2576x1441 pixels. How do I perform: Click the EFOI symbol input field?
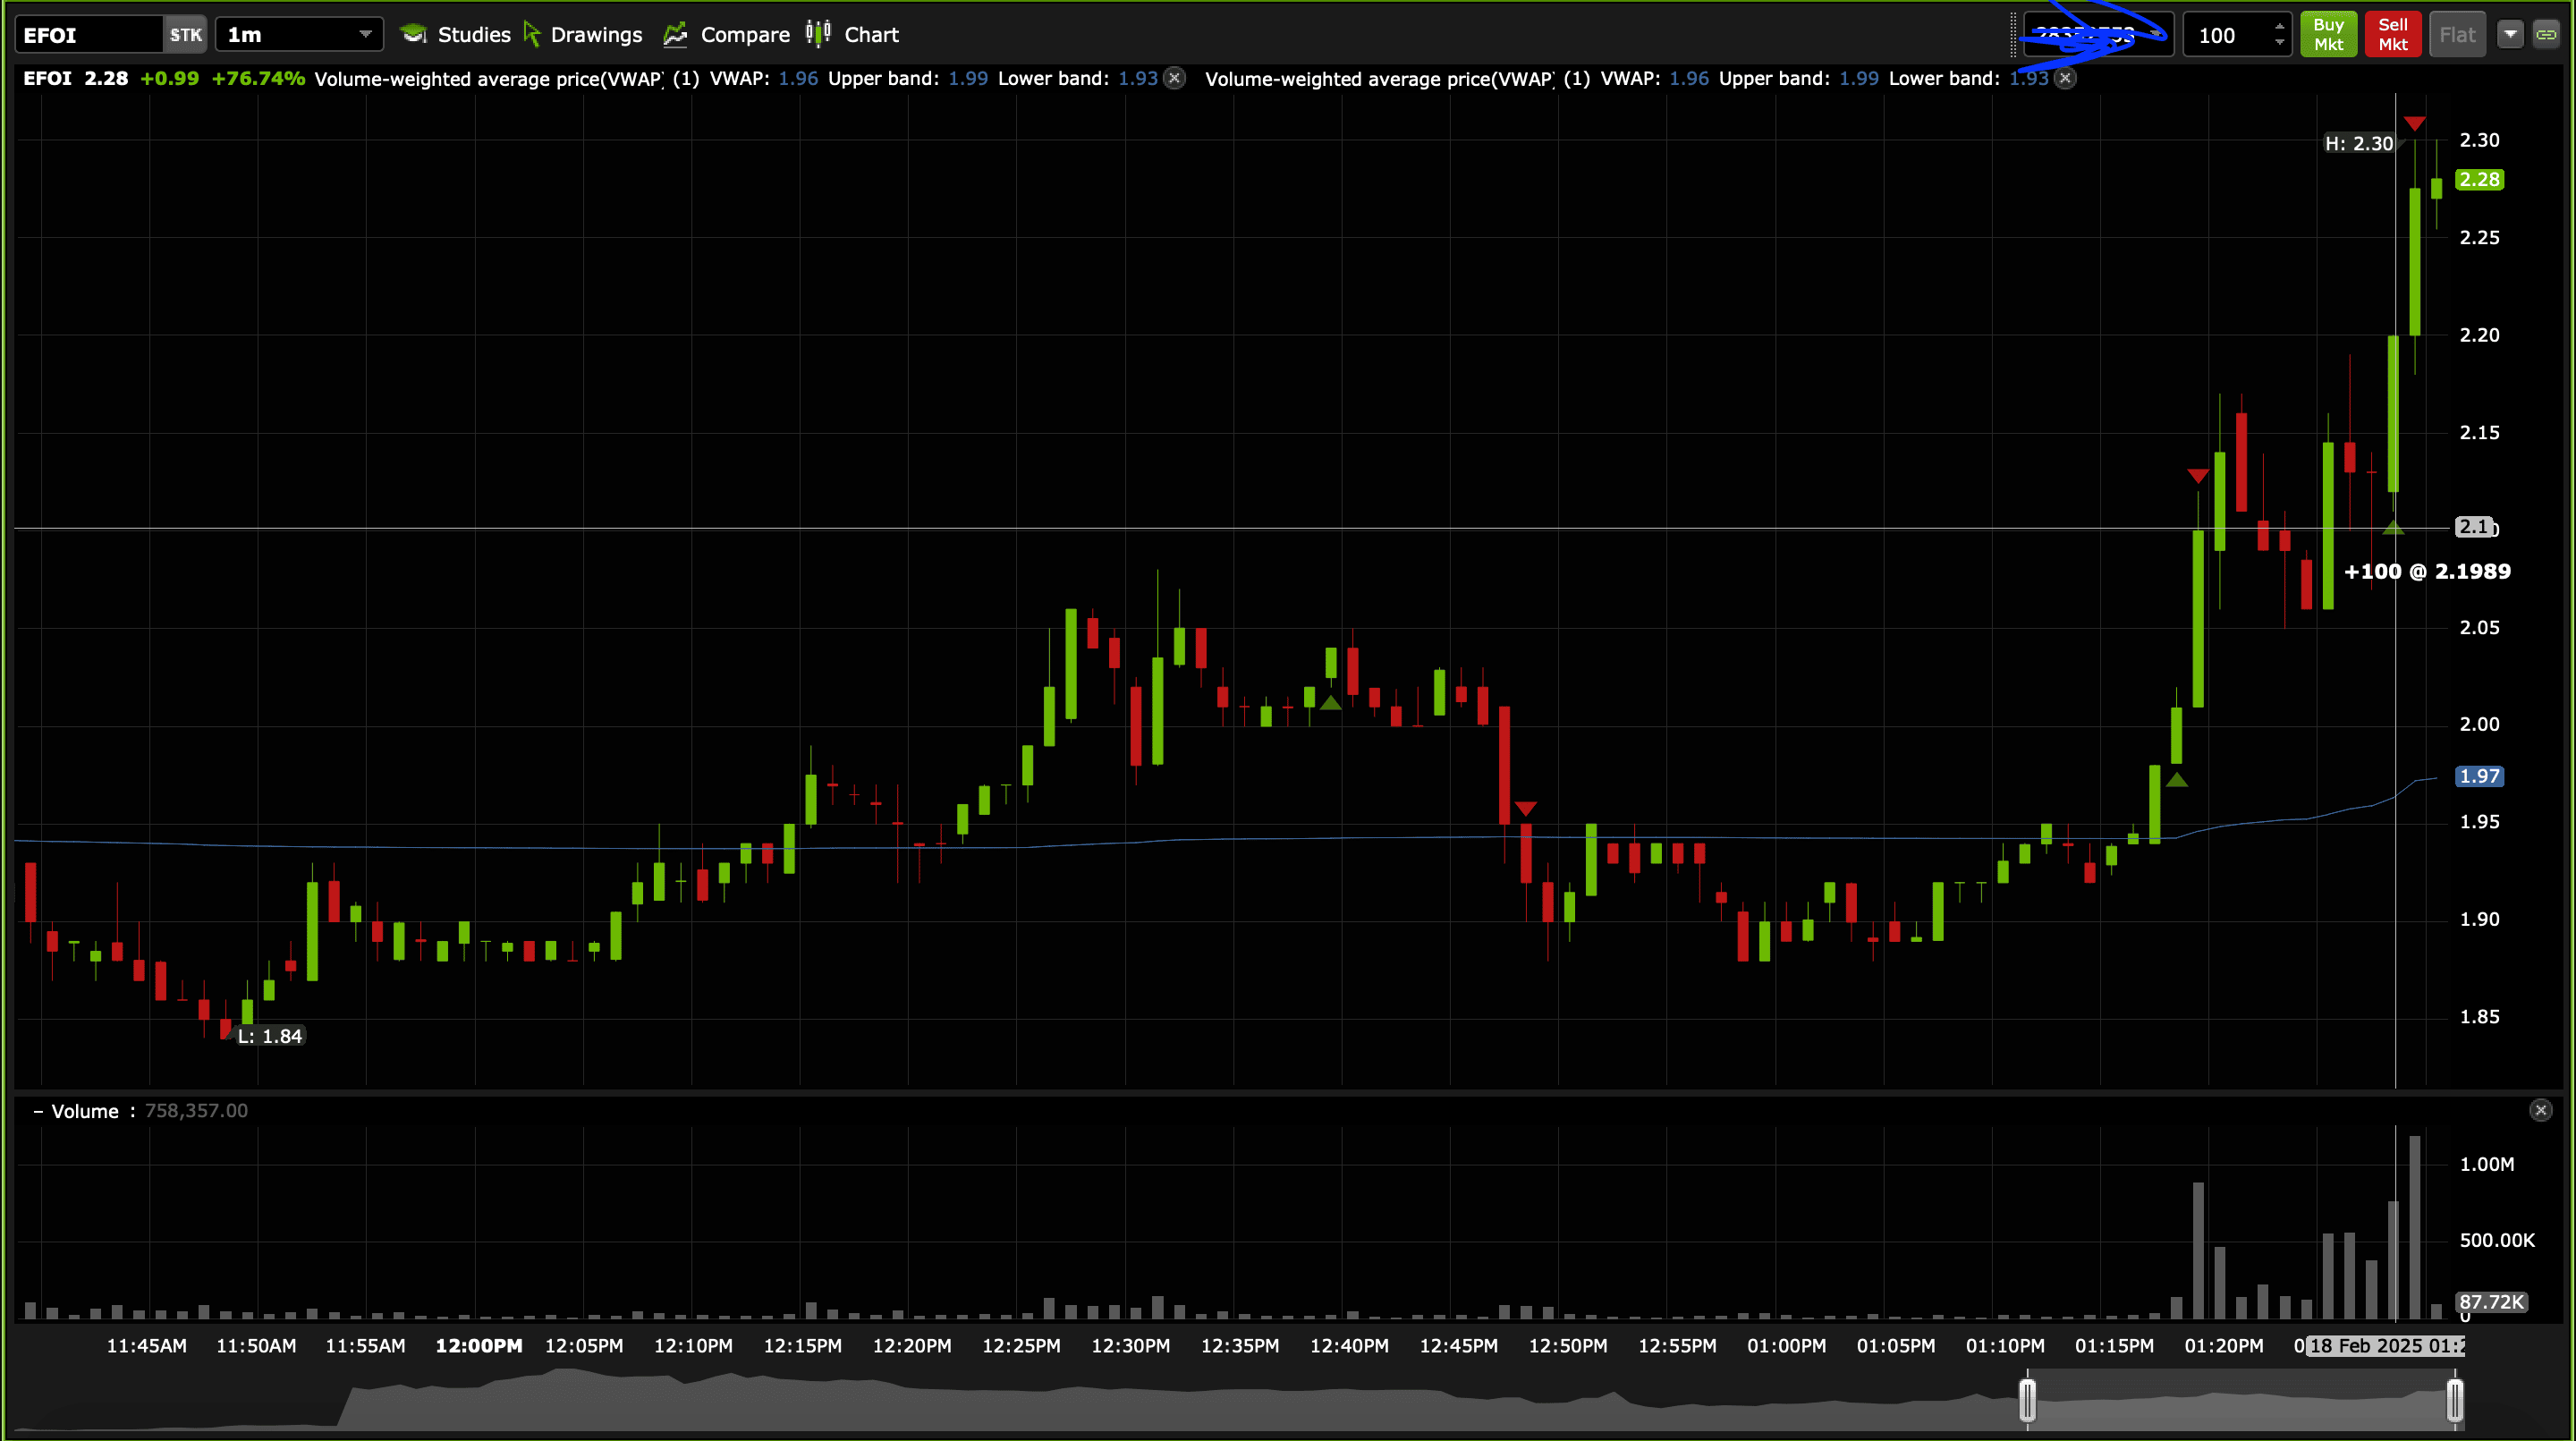(x=88, y=35)
